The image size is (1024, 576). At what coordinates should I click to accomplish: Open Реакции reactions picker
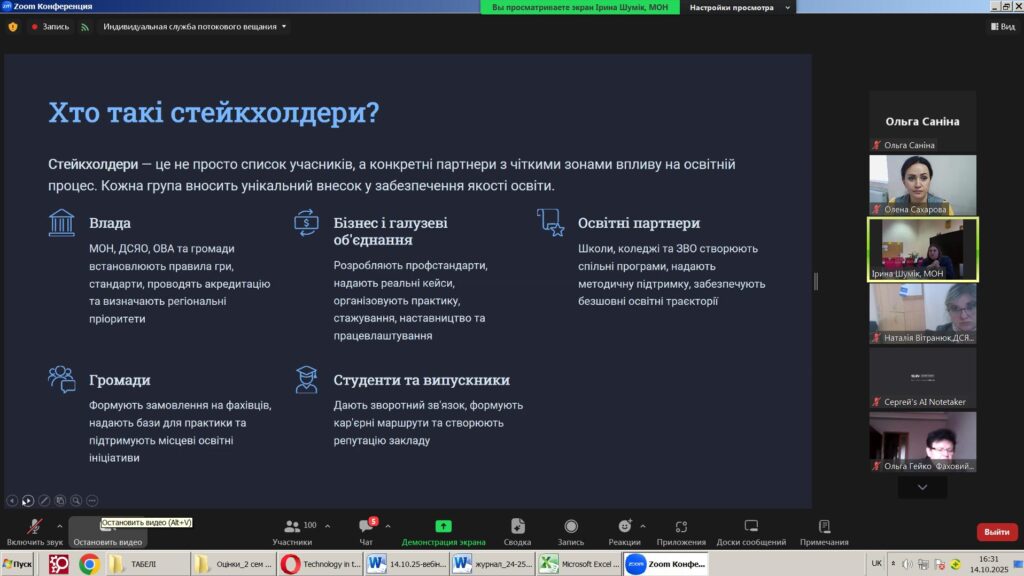coord(624,532)
